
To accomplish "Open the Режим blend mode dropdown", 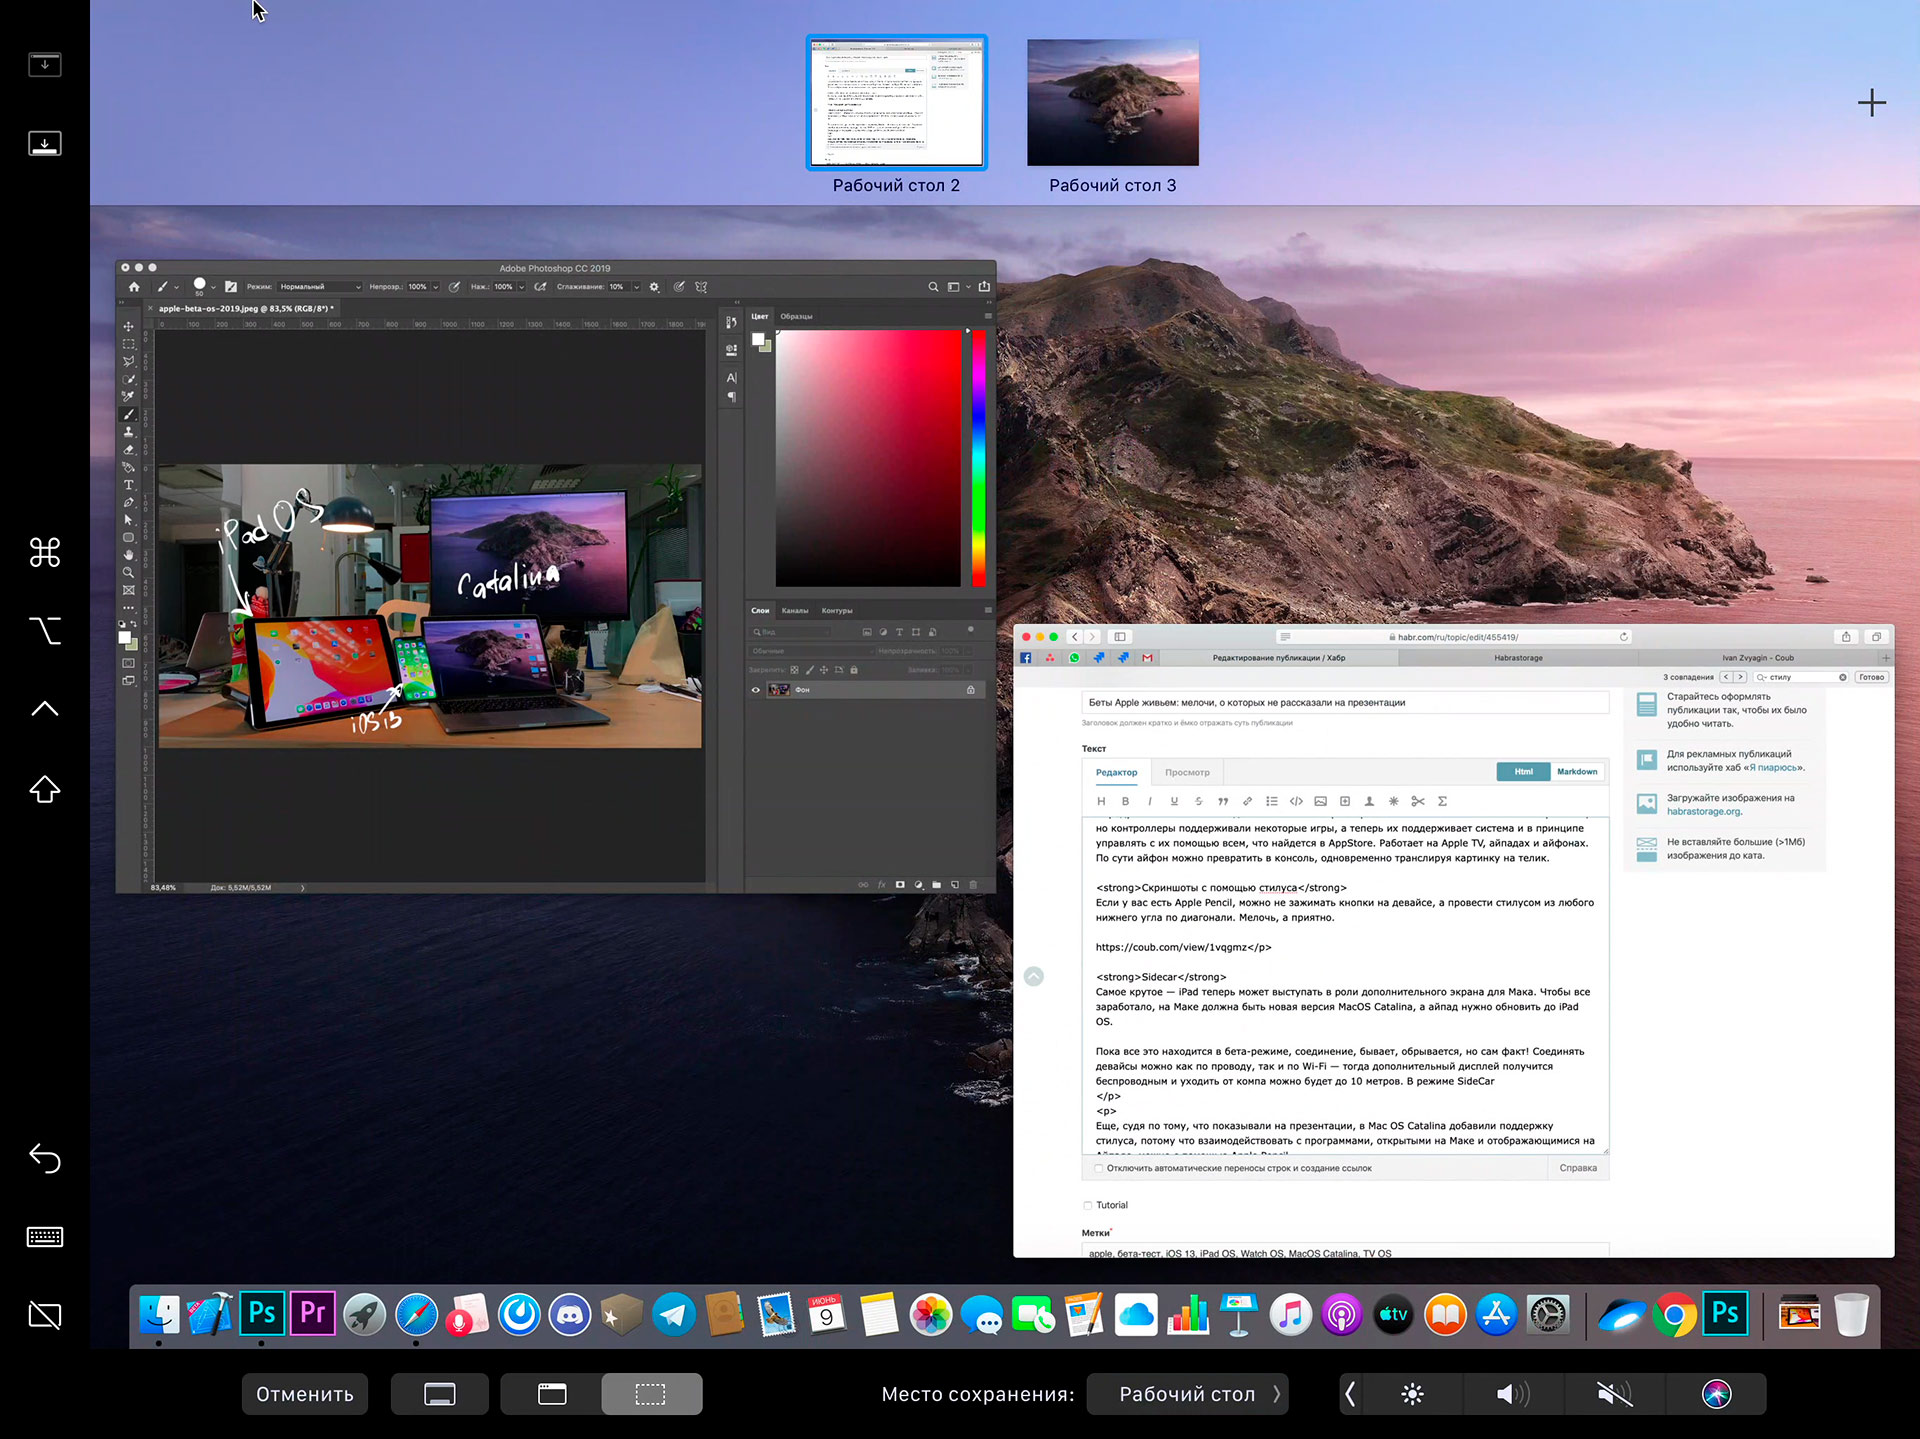I will click(x=320, y=287).
